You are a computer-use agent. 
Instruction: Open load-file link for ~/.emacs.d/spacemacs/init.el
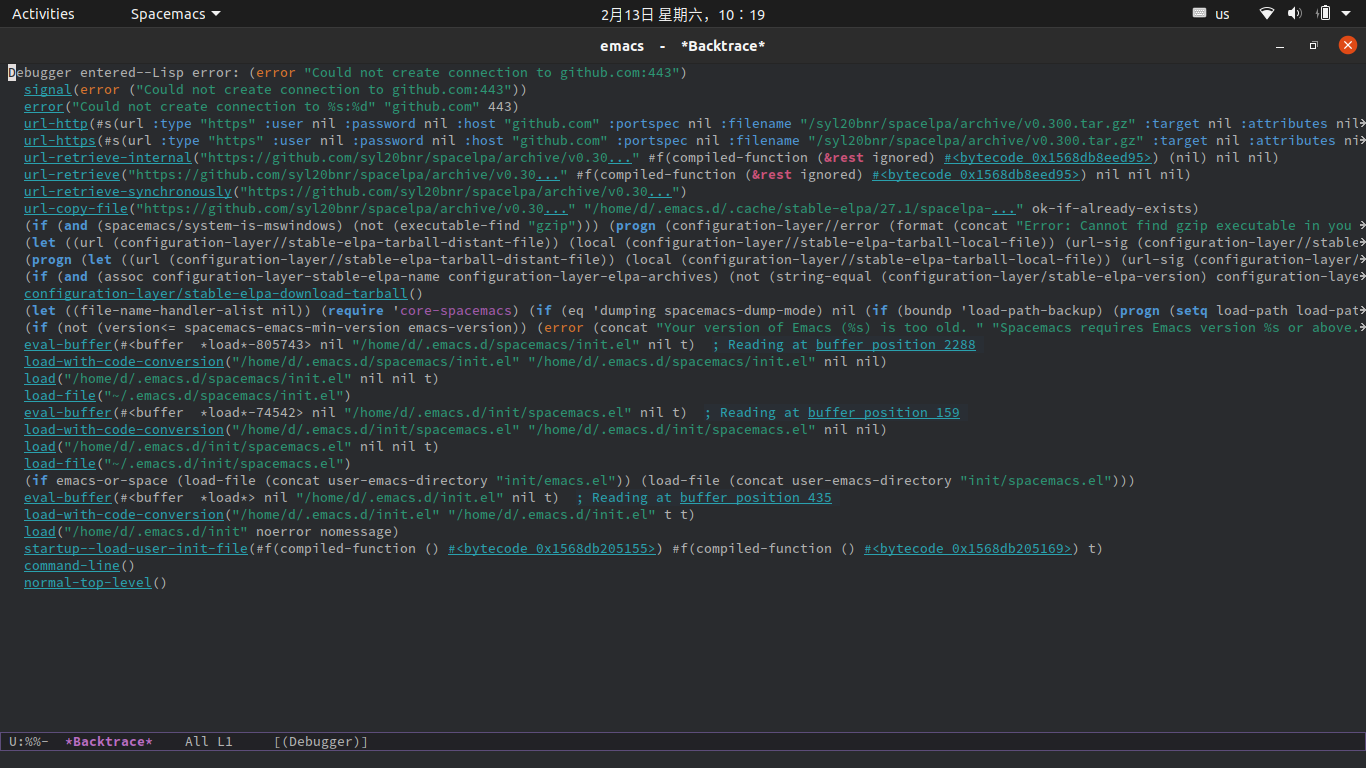(x=60, y=395)
